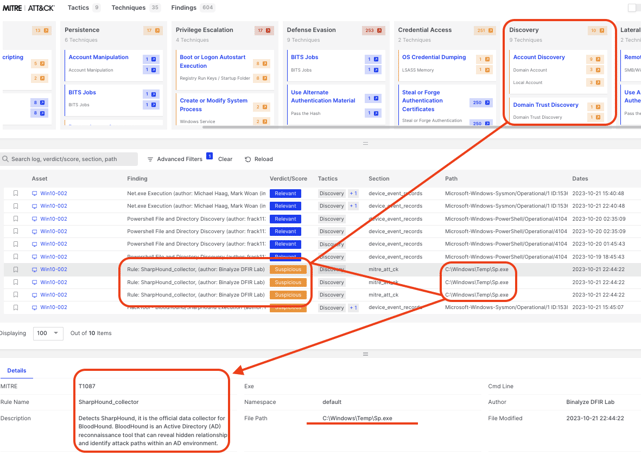
Task: Open BITS Jobs technique under Defense Evasion
Action: click(x=304, y=57)
